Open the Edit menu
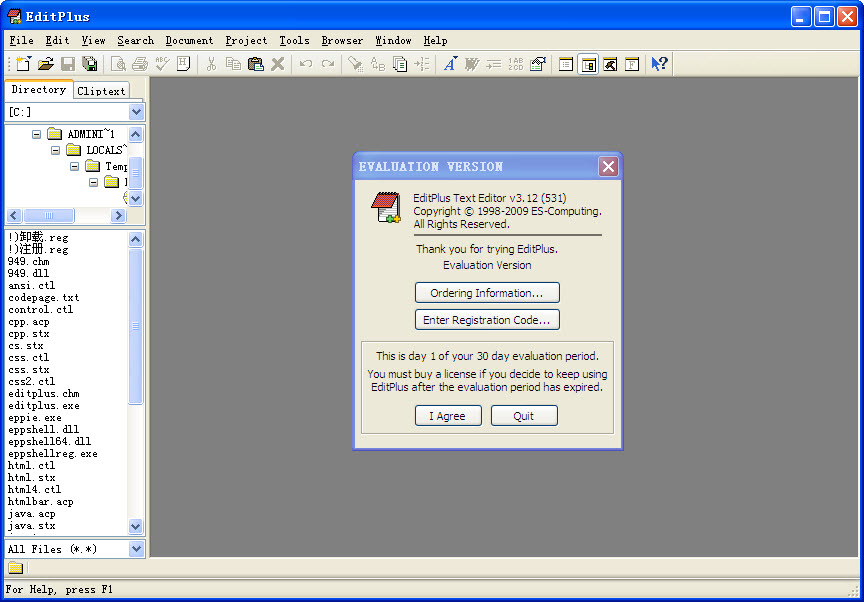 (x=57, y=40)
